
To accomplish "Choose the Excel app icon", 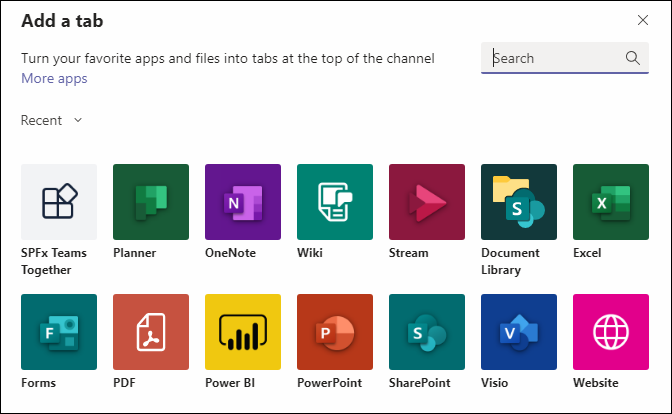I will (611, 202).
